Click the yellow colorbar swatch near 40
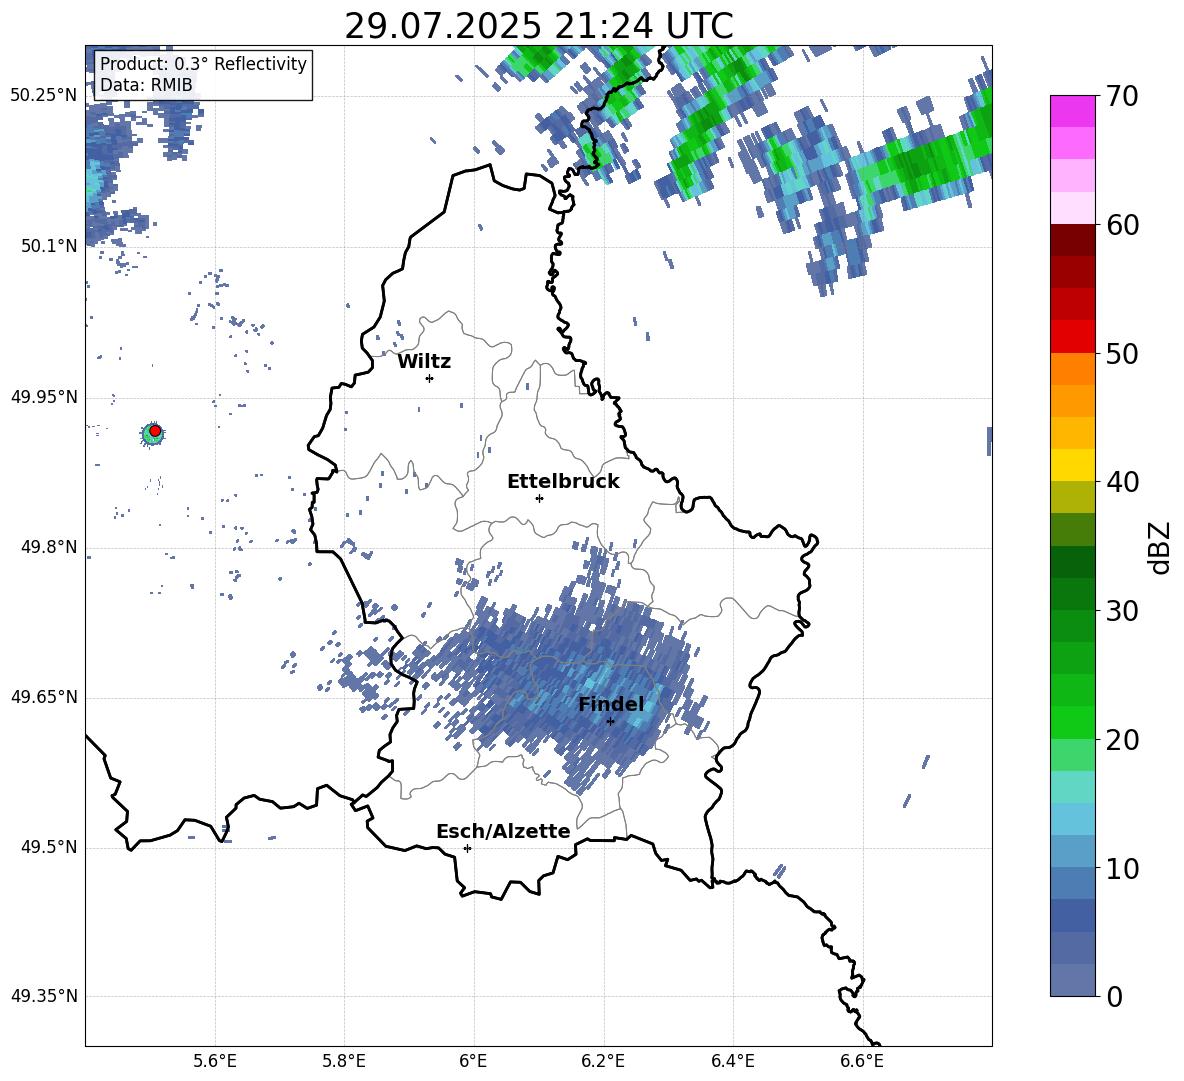 pos(1073,465)
